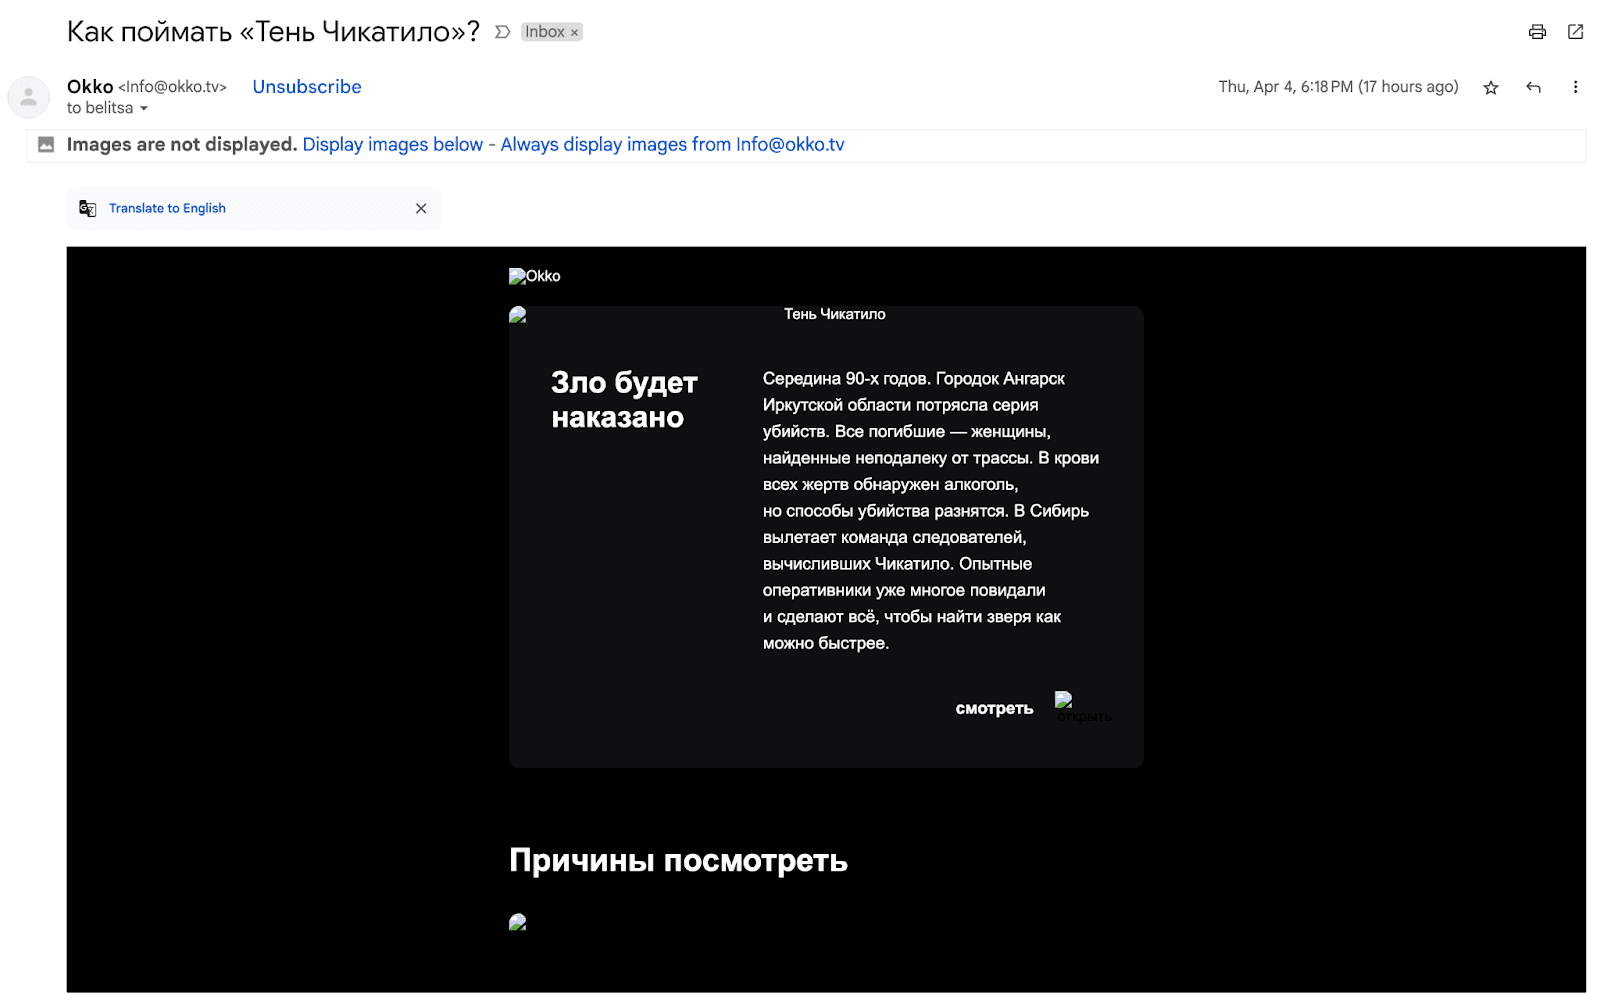Click the sender address Info@okko.tv
The height and width of the screenshot is (993, 1600).
point(173,87)
